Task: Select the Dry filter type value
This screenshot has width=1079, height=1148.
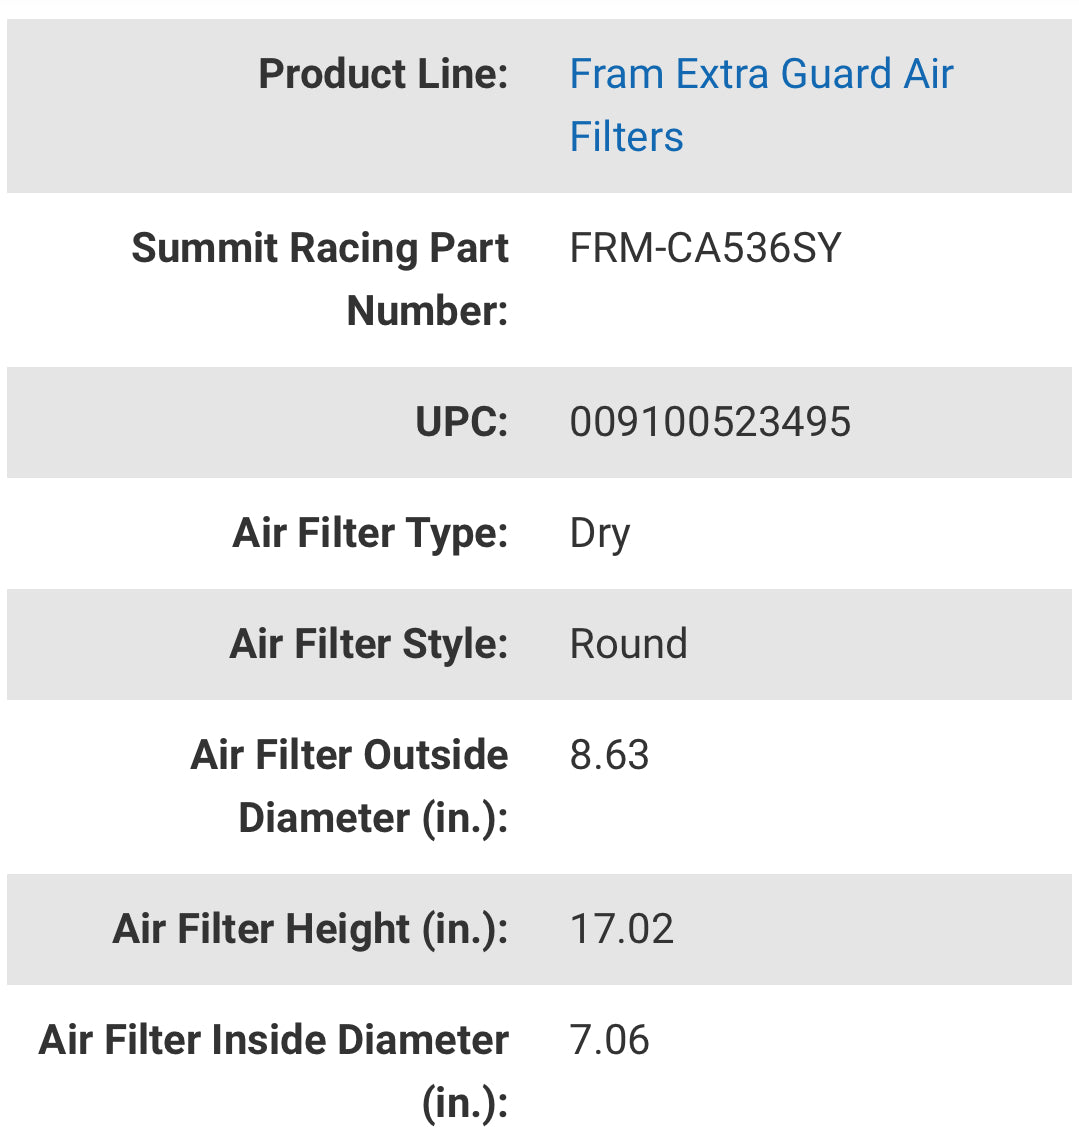Action: 599,533
